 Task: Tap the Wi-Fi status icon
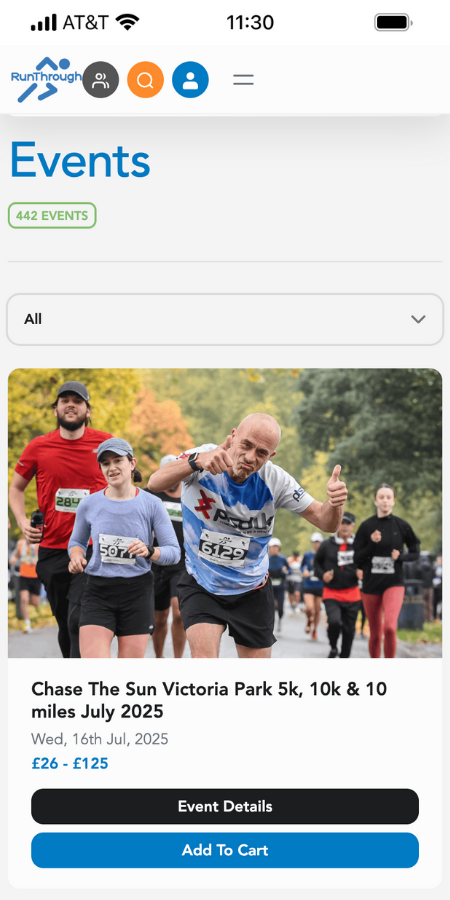(x=127, y=22)
